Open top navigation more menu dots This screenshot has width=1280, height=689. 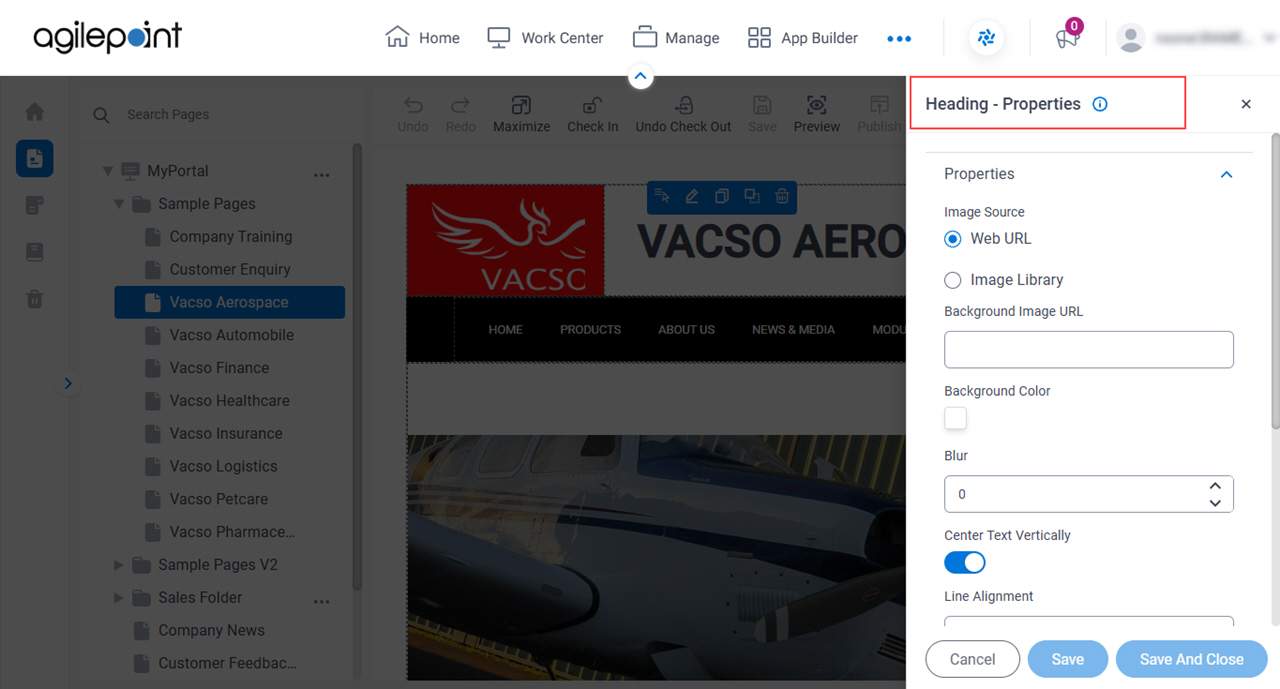(899, 39)
